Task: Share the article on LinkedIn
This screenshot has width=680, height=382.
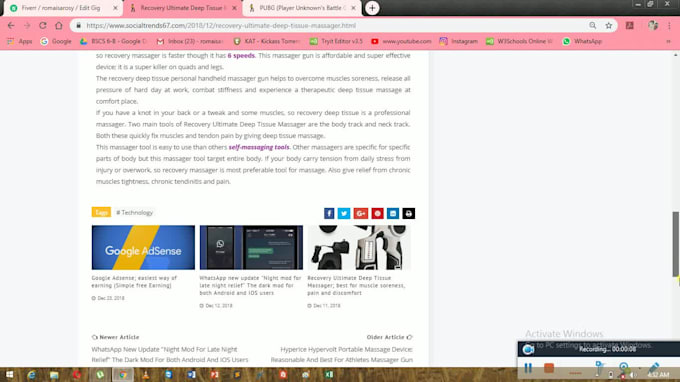Action: click(x=393, y=213)
